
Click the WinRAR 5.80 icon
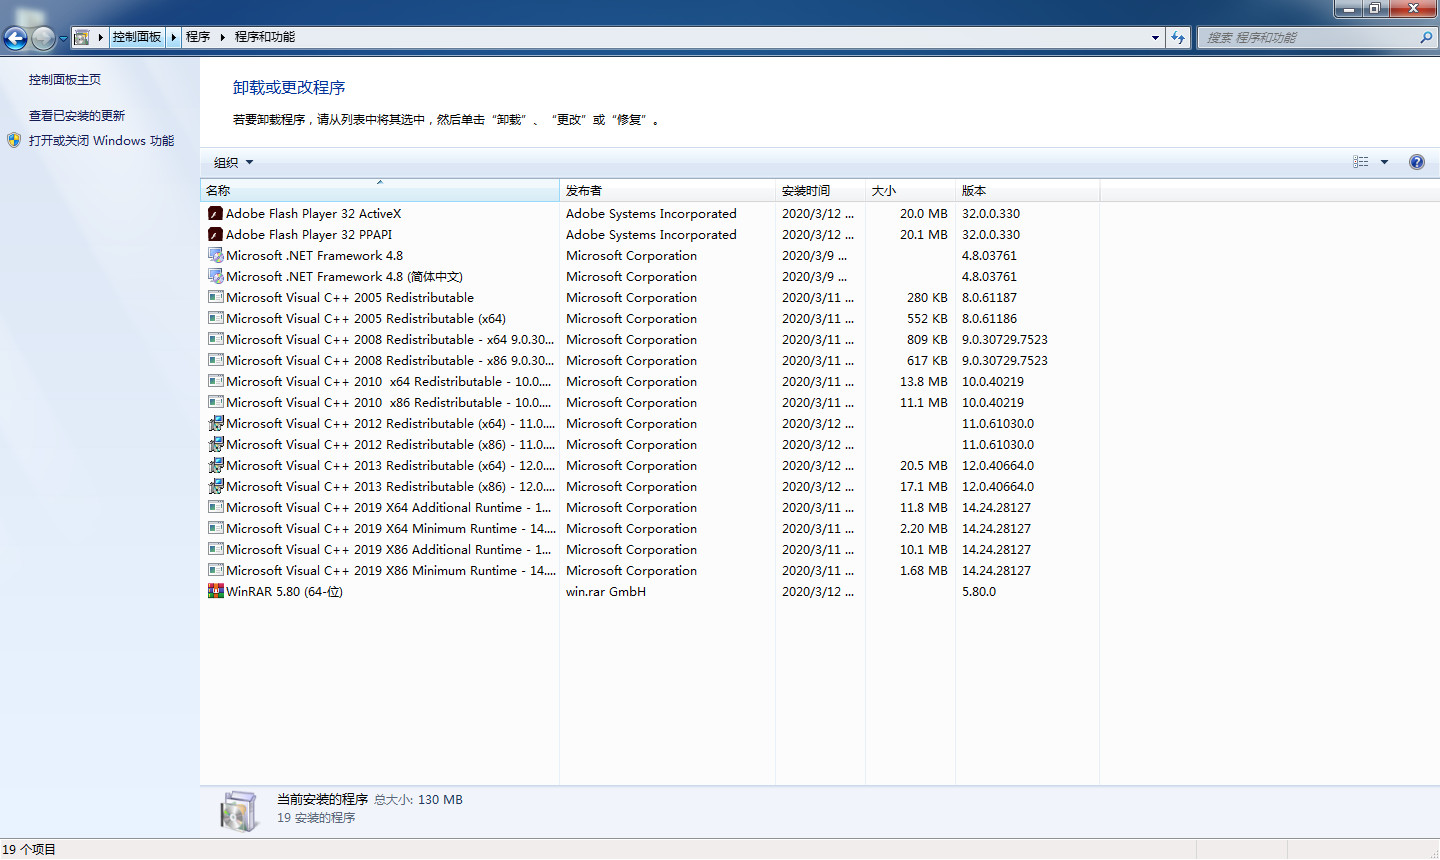point(215,591)
